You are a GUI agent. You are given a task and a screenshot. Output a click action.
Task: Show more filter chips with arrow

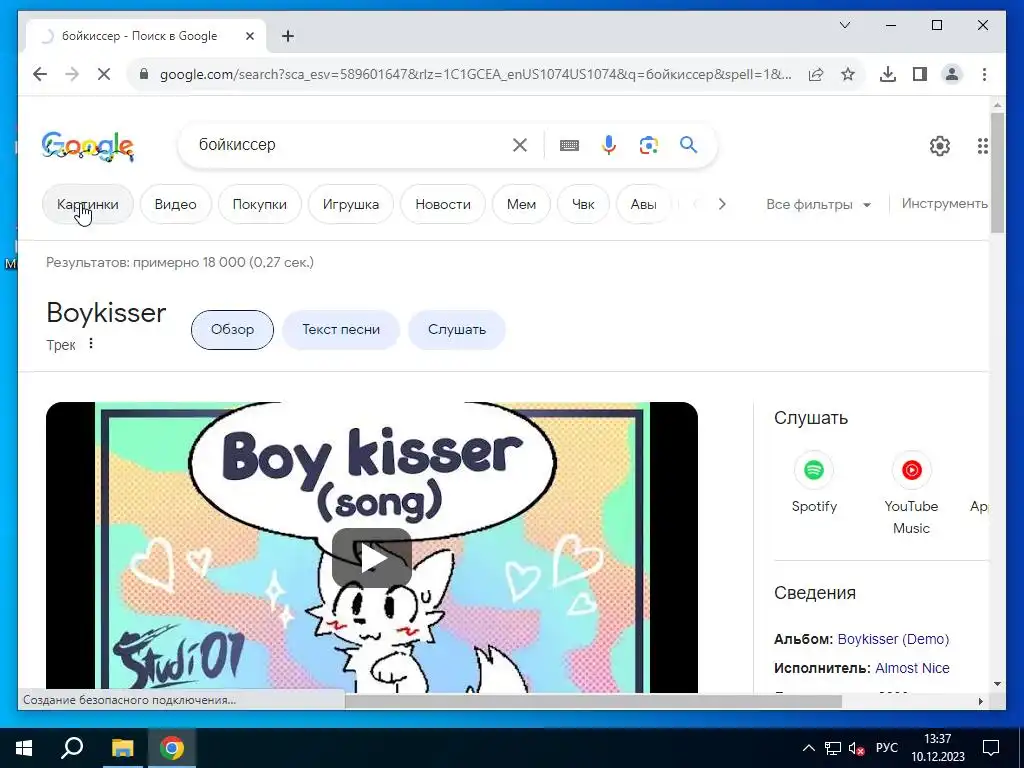[x=722, y=204]
